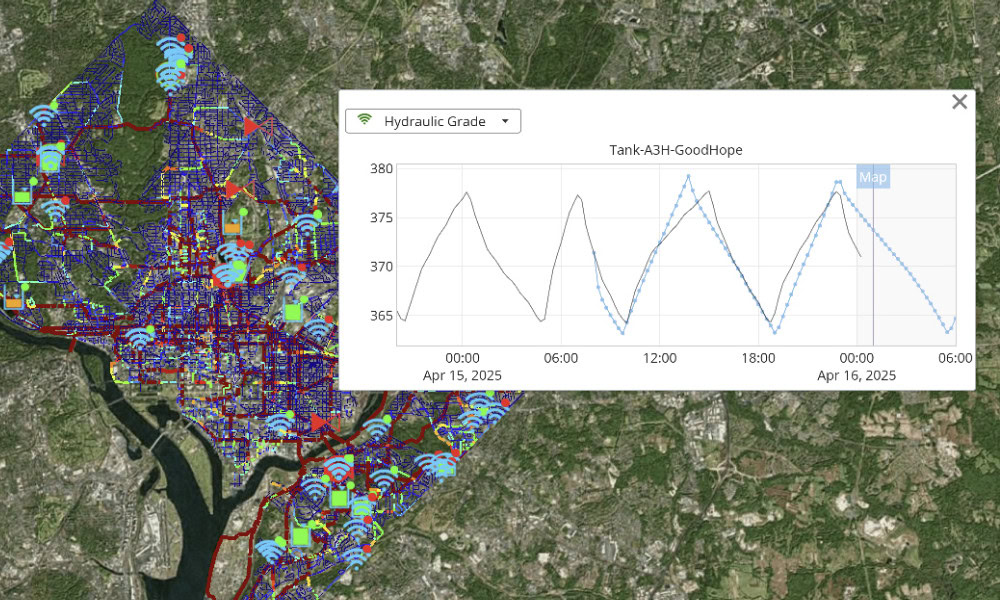This screenshot has height=600, width=1000.
Task: Select the easternmost sensor icon below the chart
Action: tap(487, 405)
